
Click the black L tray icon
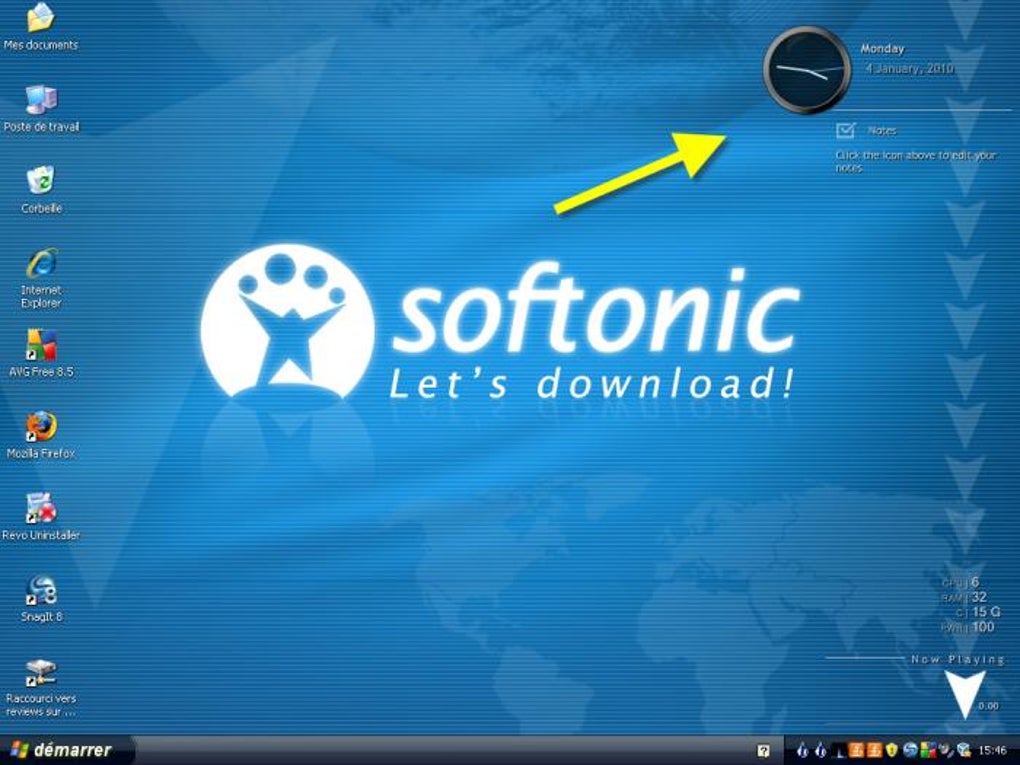point(840,751)
